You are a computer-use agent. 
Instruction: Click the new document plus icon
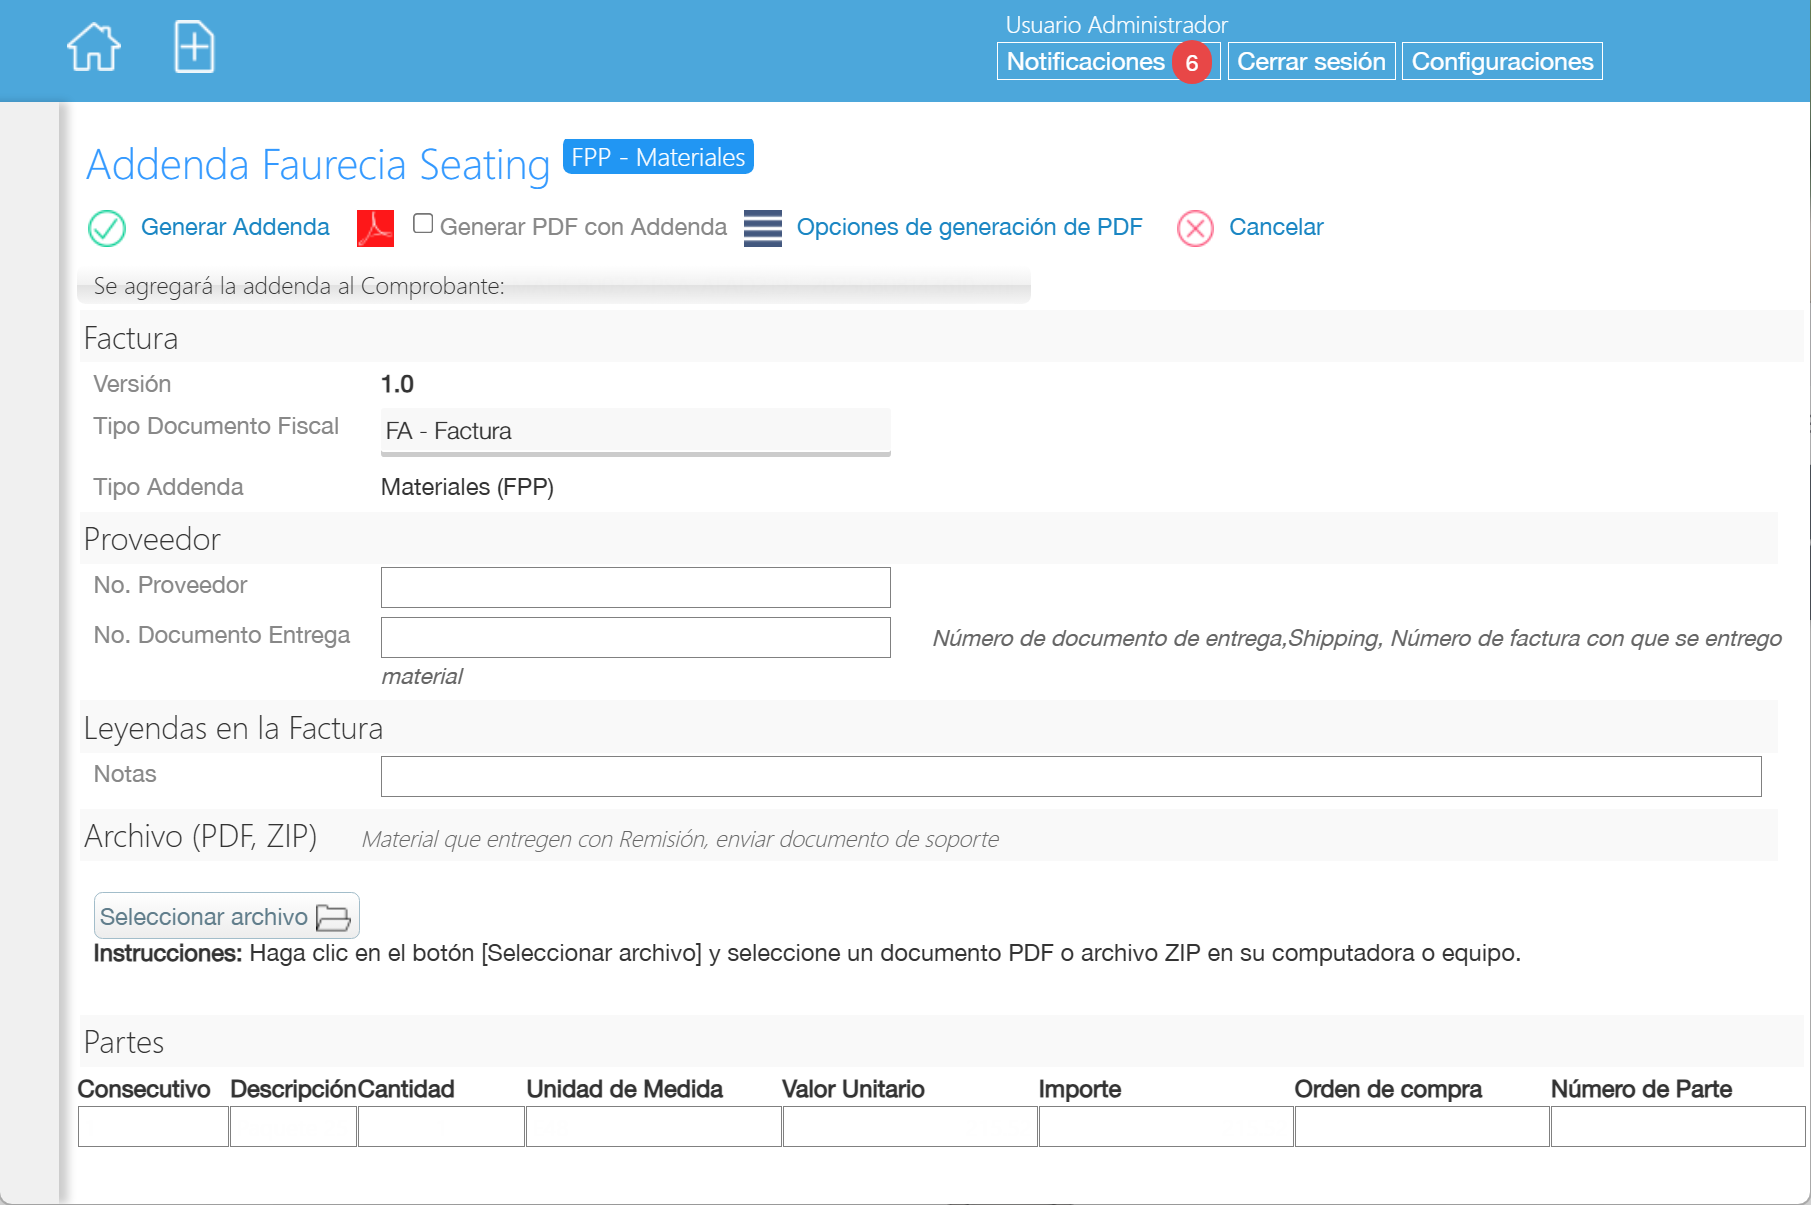point(194,47)
